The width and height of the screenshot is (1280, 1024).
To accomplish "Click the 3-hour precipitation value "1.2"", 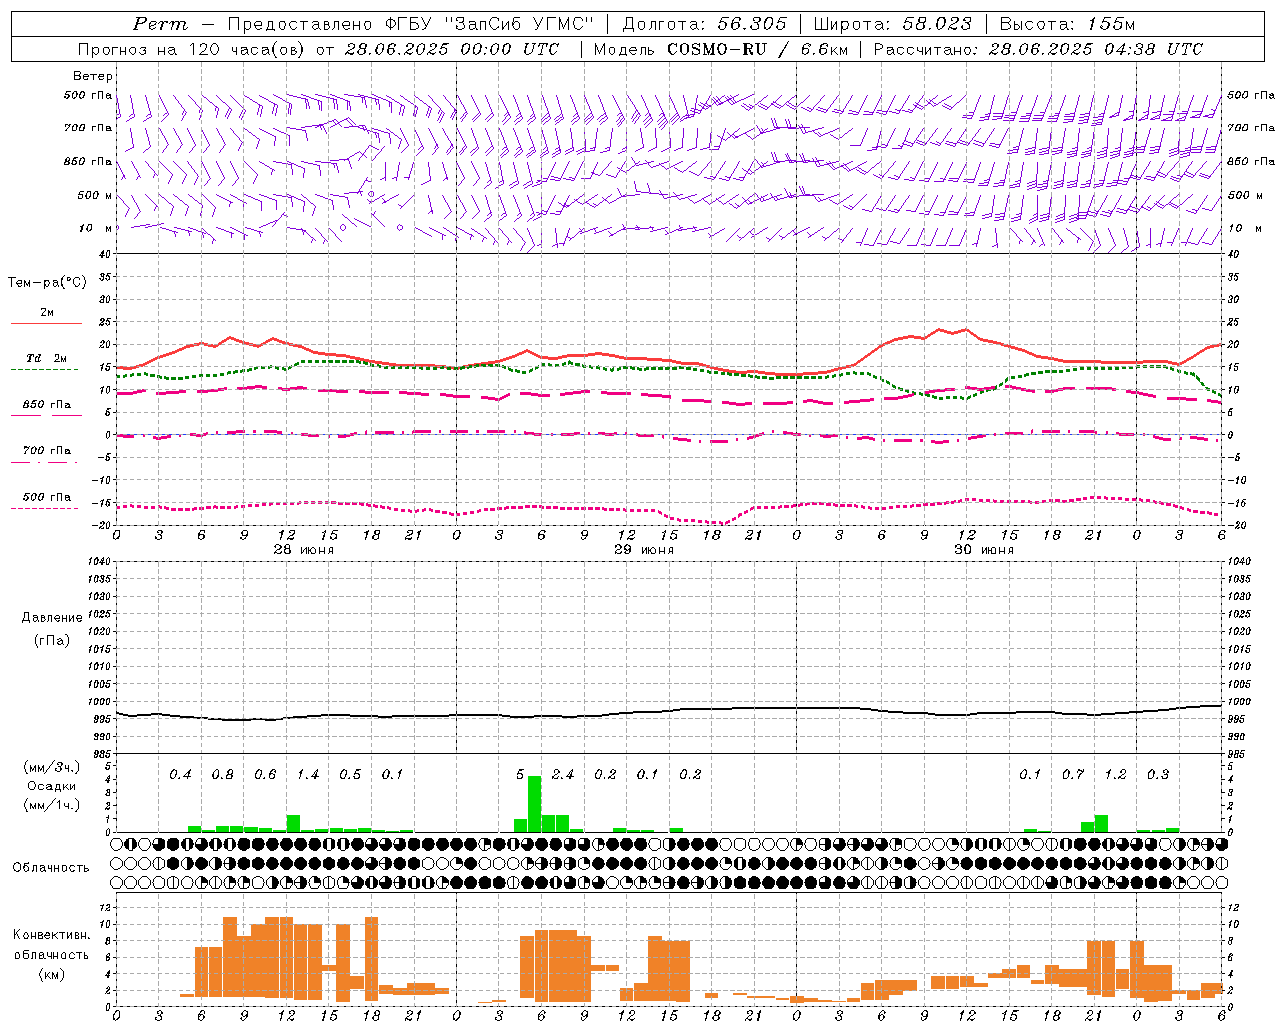I will [x=1116, y=775].
